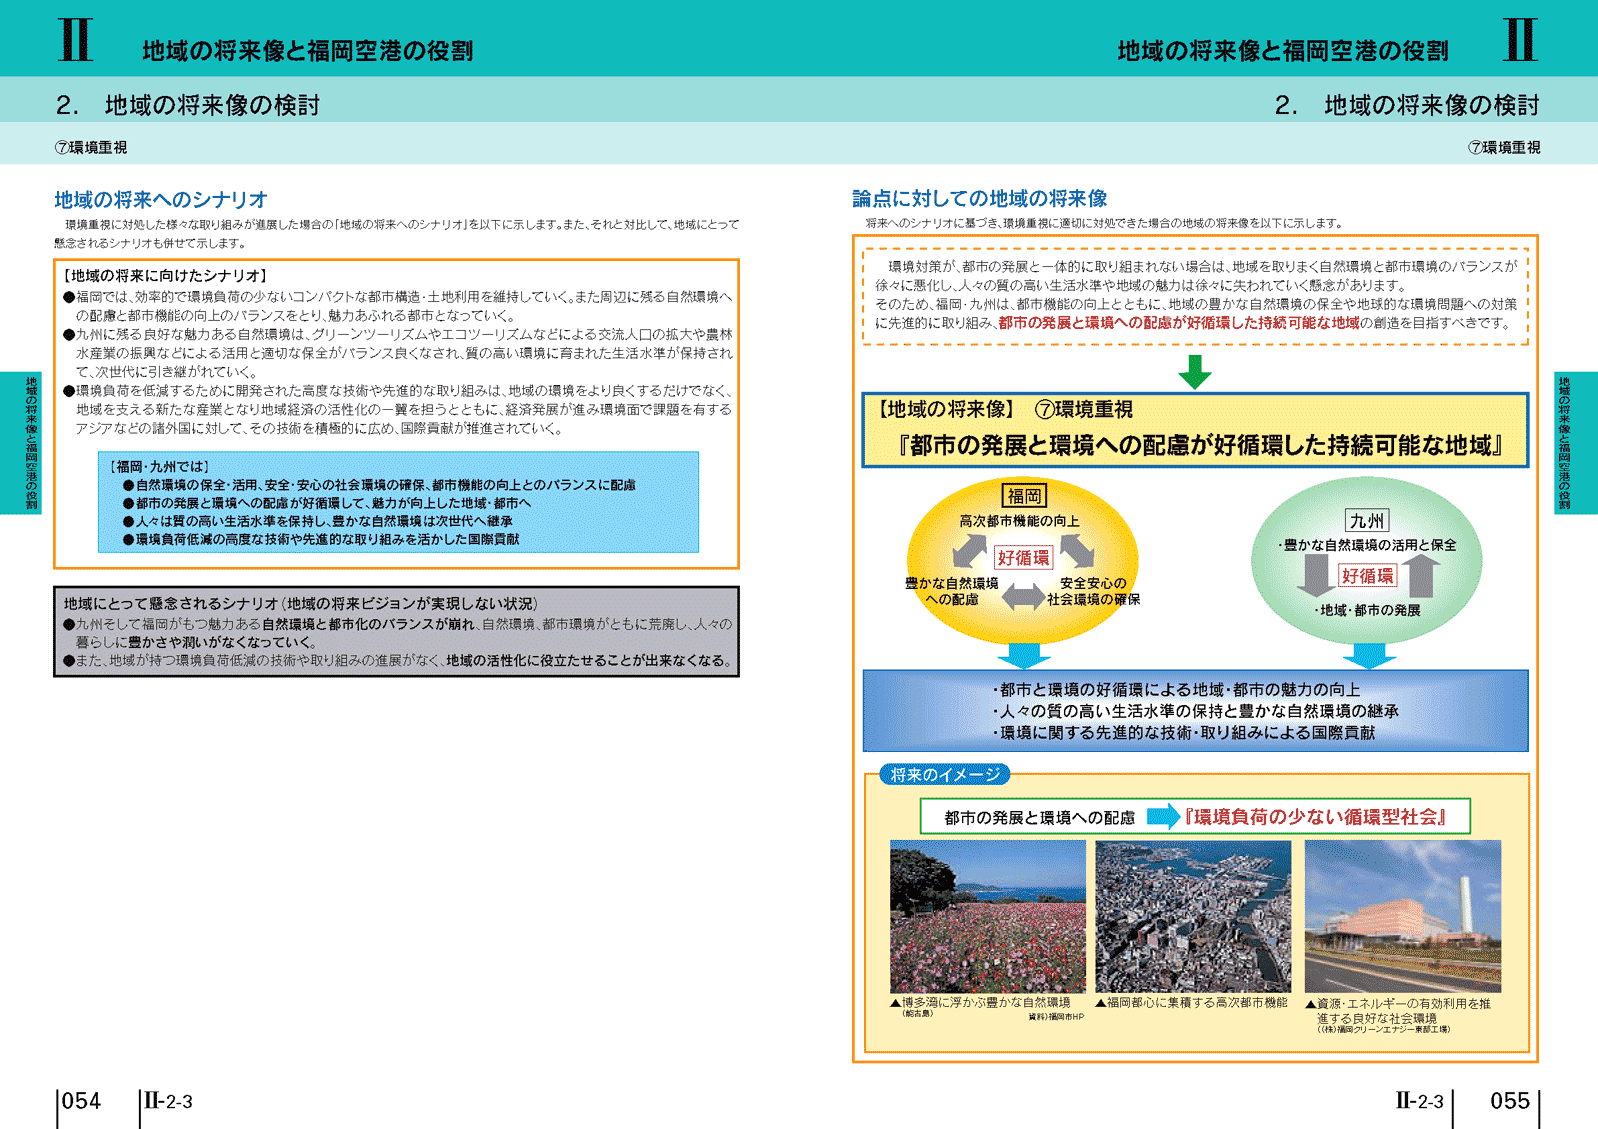Click the 九州 boxed label in green ellipse

1367,520
